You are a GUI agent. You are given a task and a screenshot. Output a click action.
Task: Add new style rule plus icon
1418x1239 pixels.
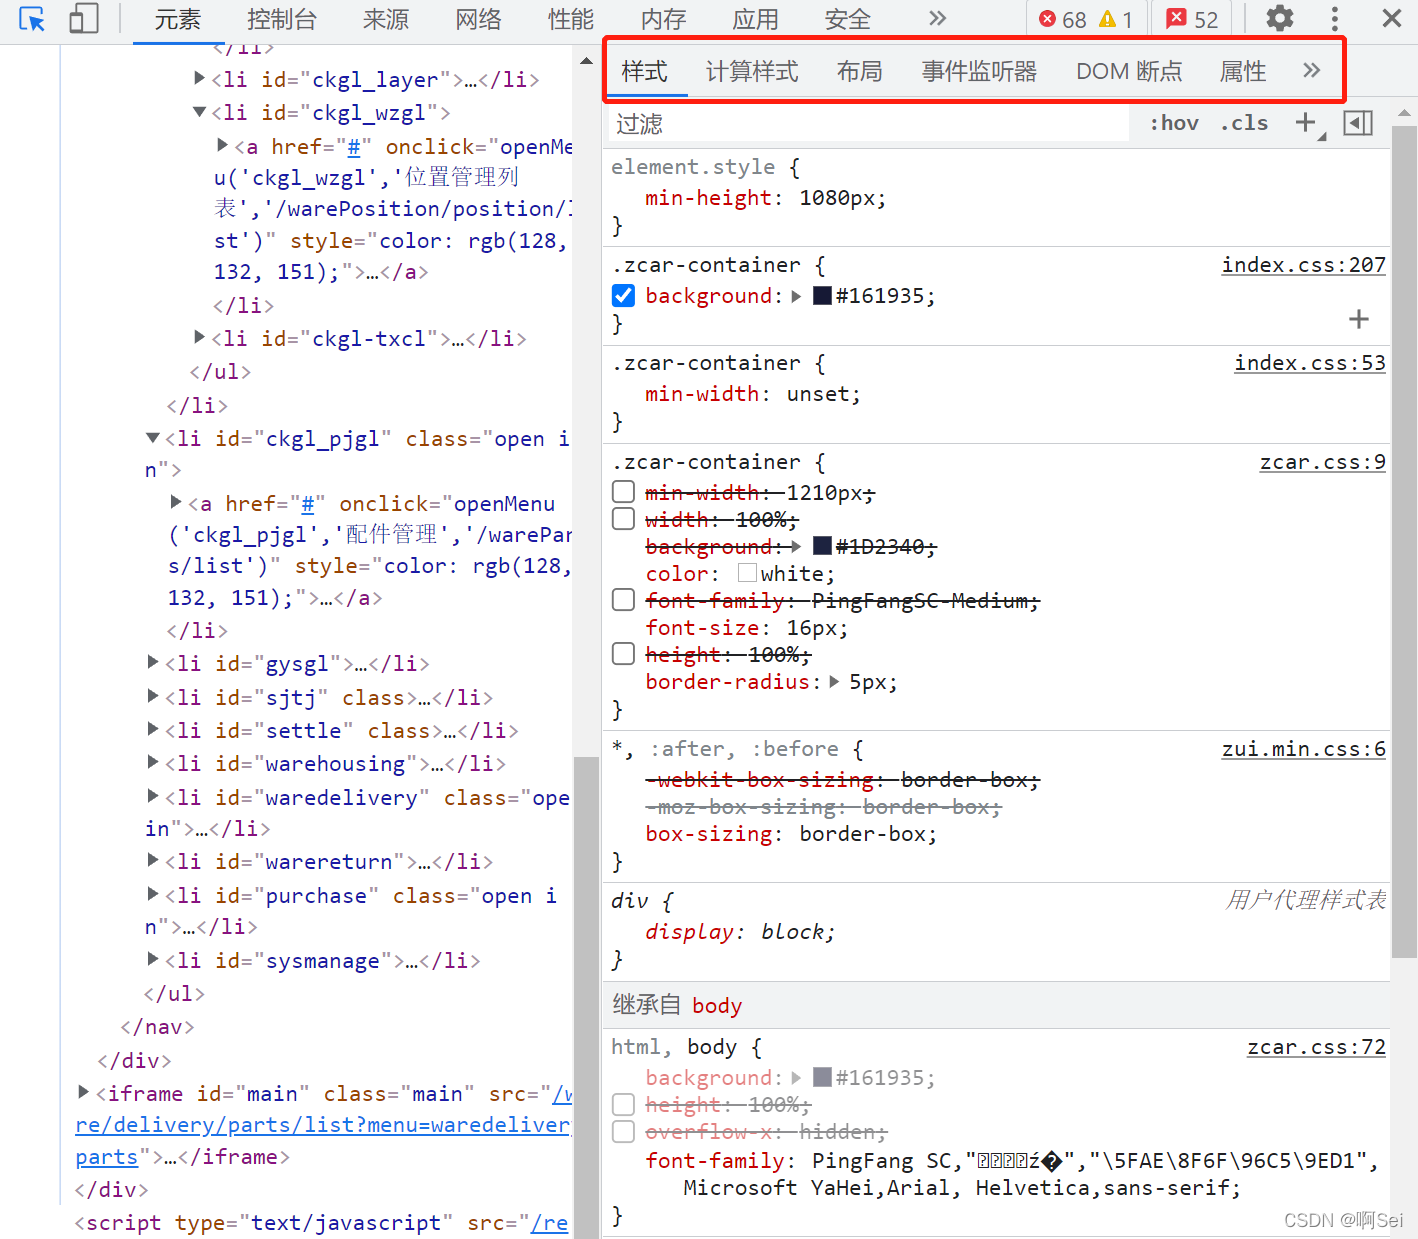pyautogui.click(x=1305, y=122)
